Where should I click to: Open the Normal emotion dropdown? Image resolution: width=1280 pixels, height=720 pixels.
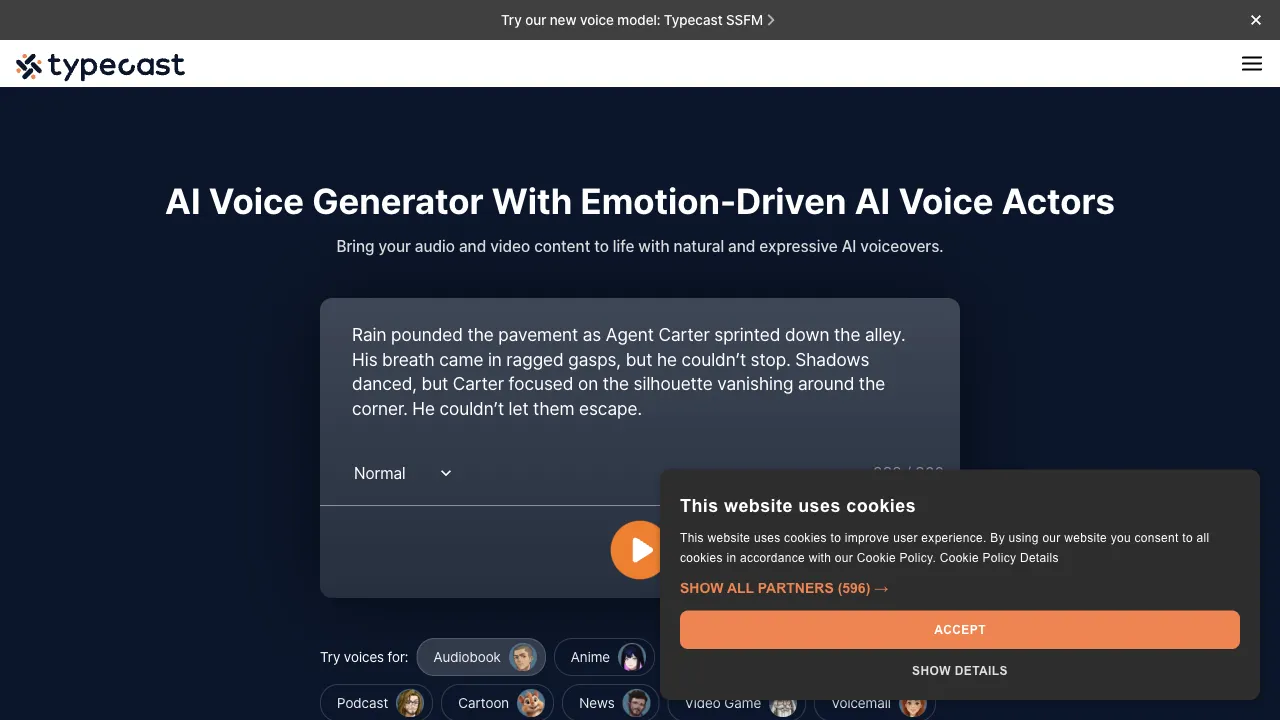point(403,473)
